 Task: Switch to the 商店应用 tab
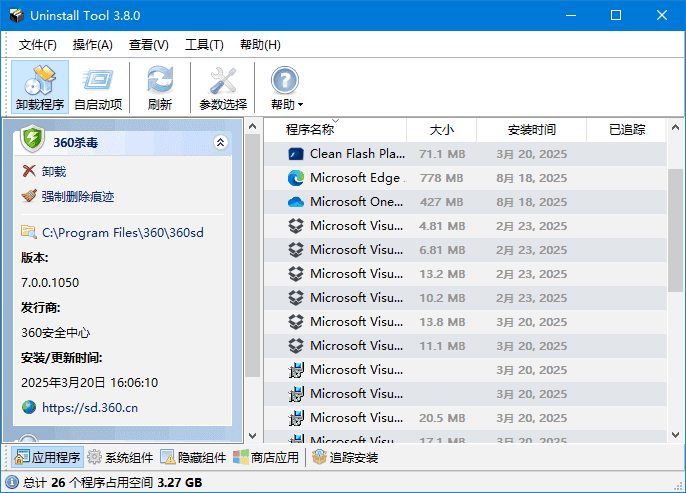tap(266, 458)
